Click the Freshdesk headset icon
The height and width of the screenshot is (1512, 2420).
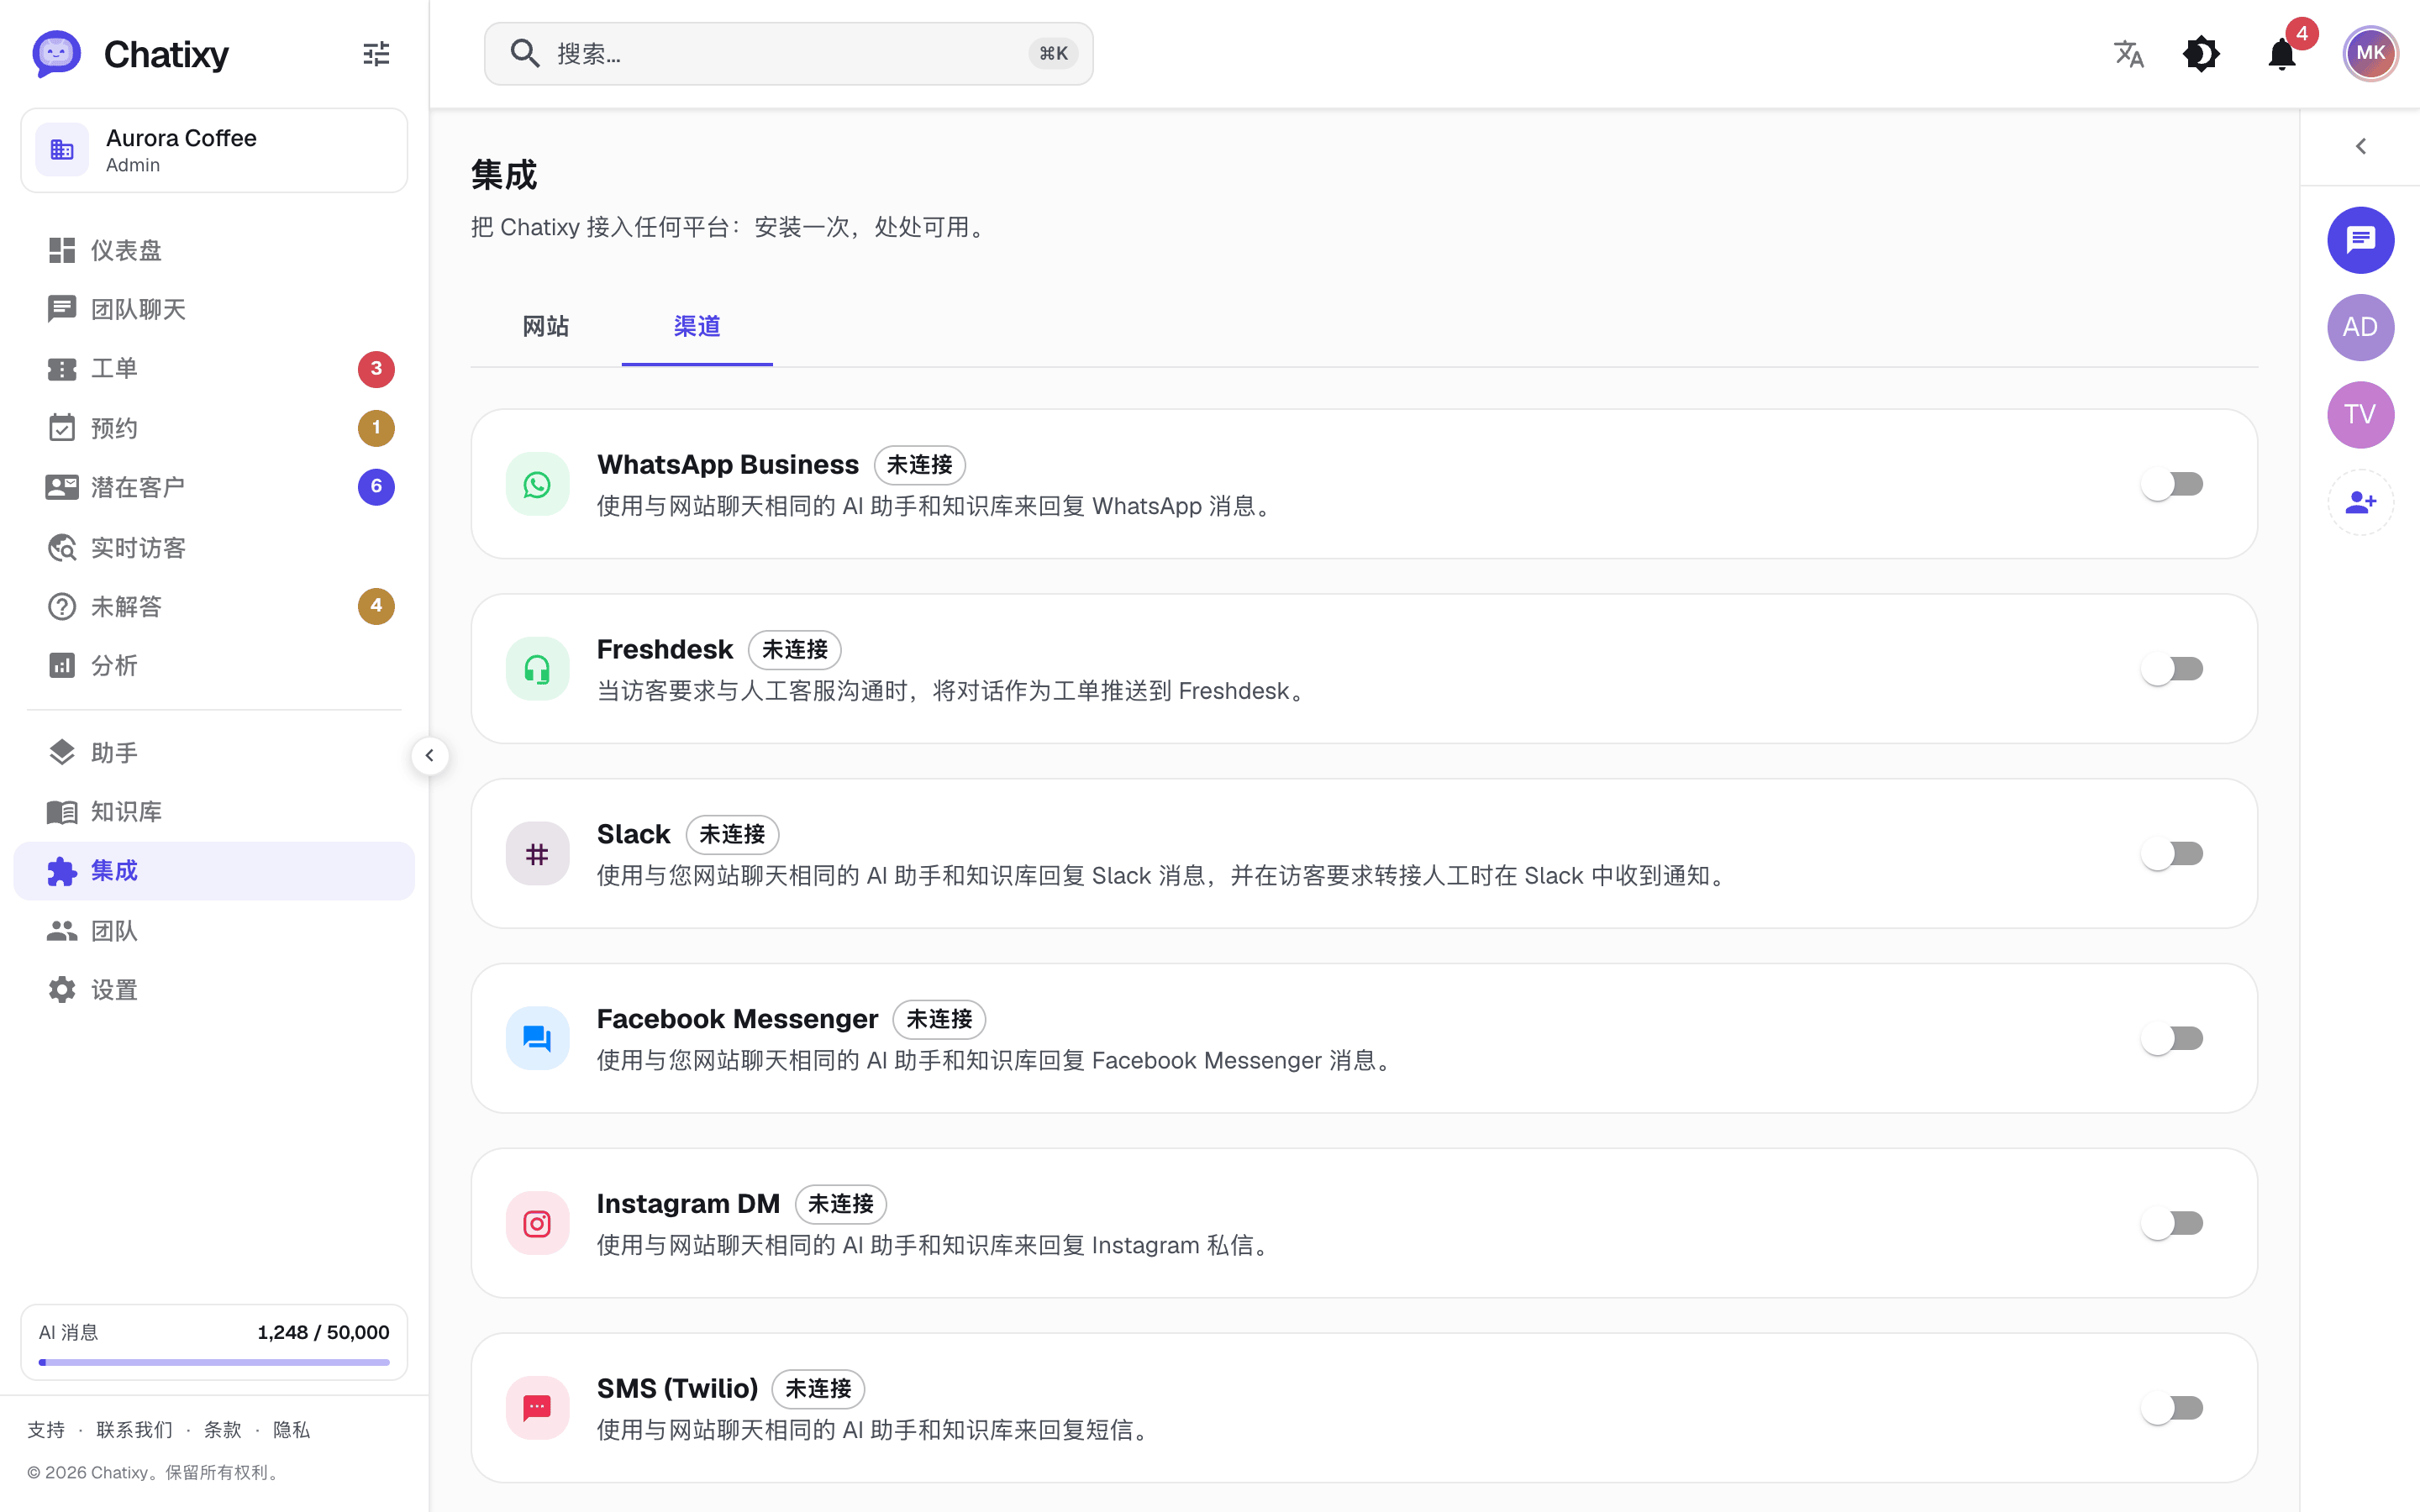(x=537, y=669)
